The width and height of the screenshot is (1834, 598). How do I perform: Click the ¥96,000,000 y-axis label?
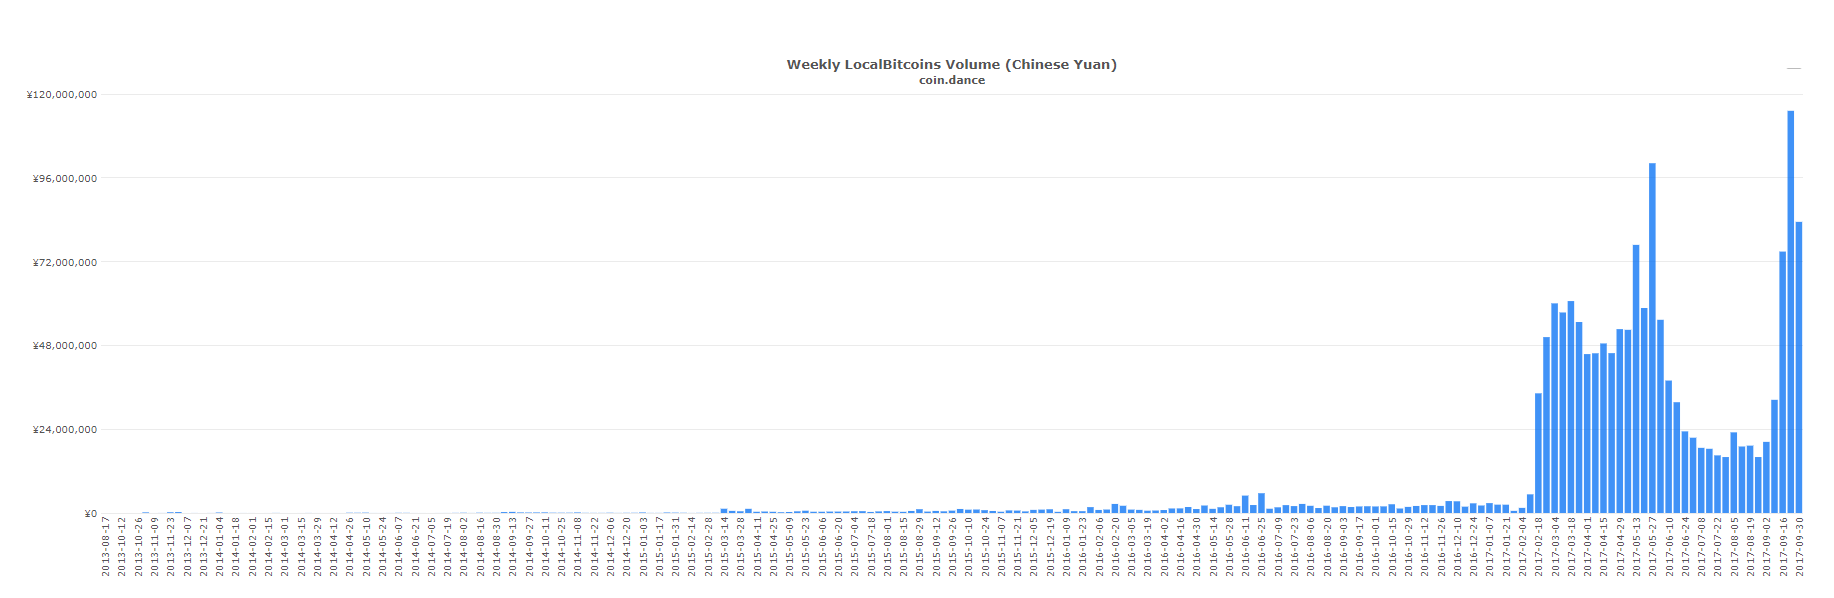click(65, 179)
